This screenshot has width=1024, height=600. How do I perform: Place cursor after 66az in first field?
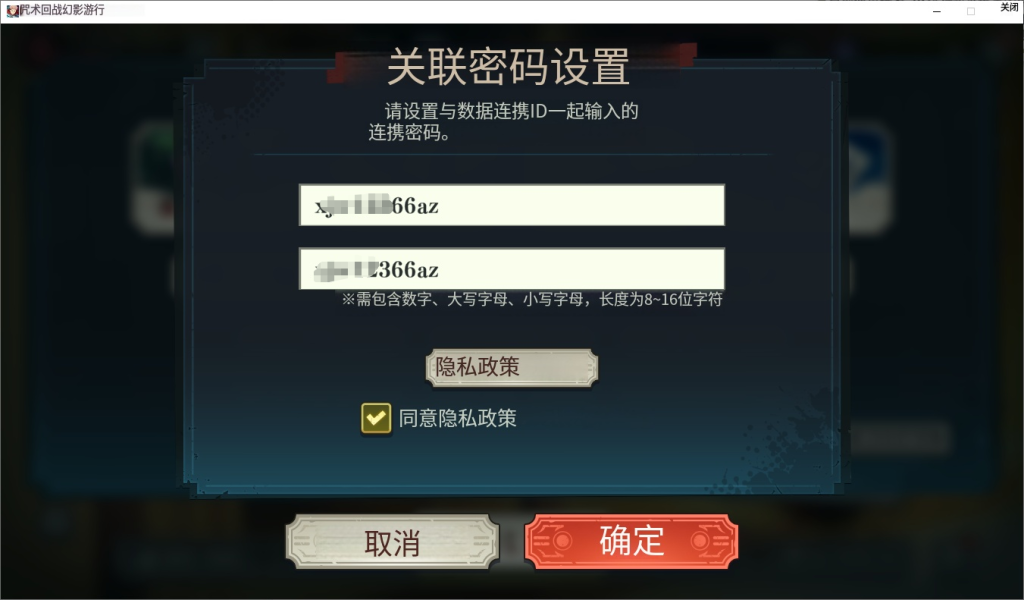(x=440, y=206)
